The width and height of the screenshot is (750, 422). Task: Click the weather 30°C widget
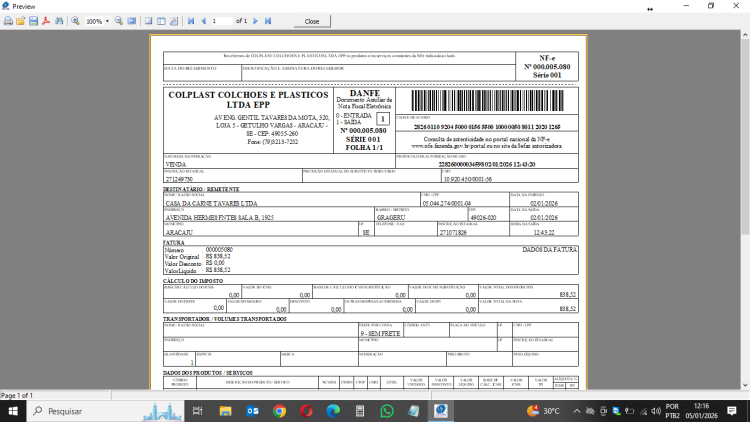(543, 411)
